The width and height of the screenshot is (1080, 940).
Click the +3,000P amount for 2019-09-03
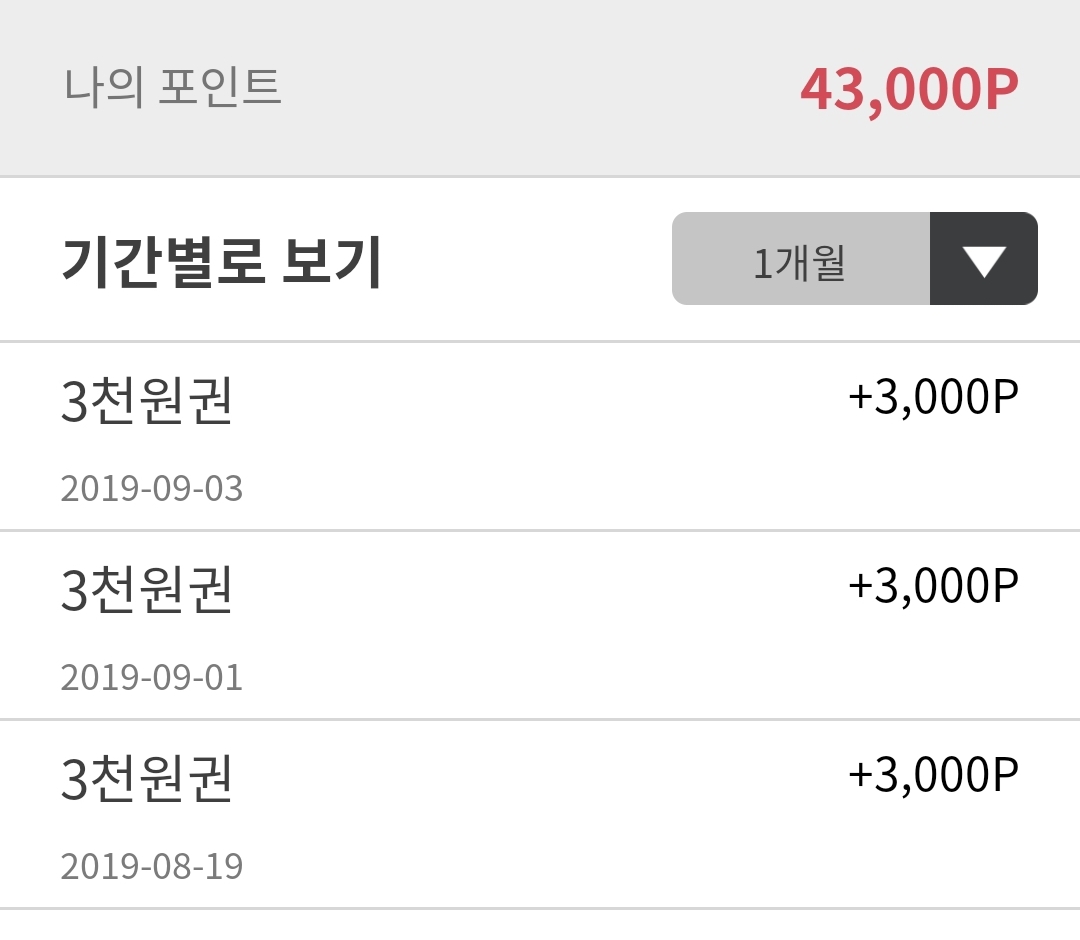(932, 397)
